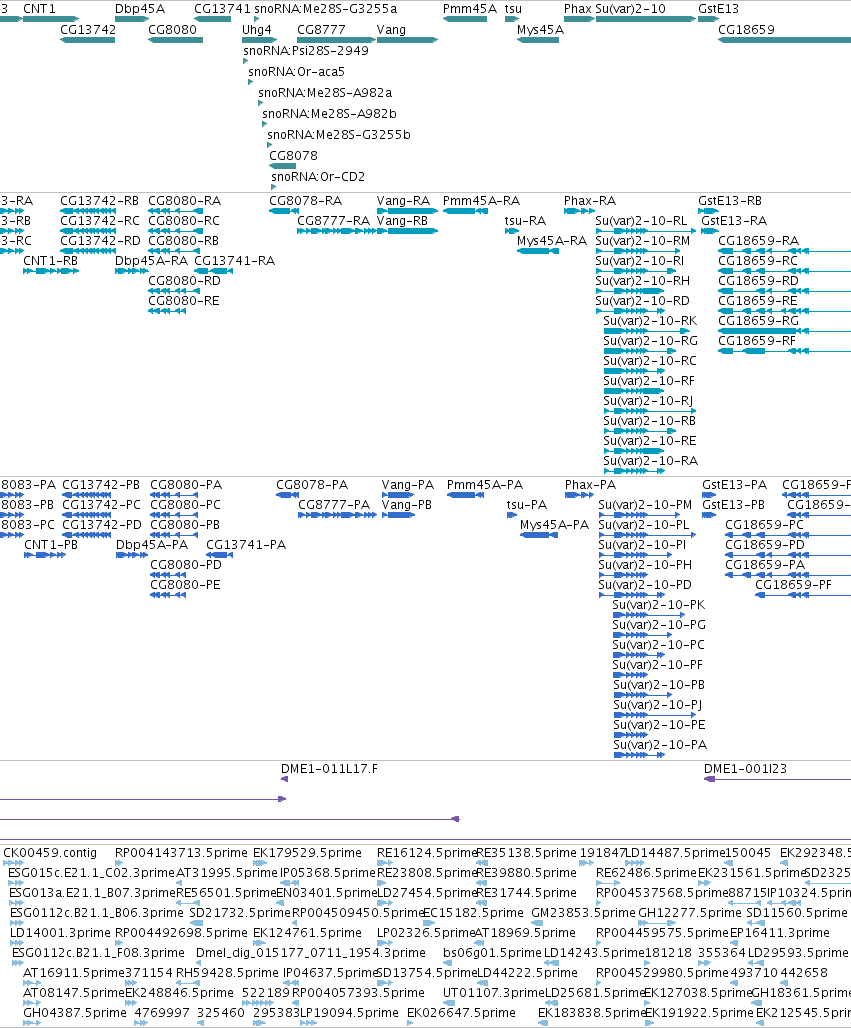Viewport: 851px width, 1028px height.
Task: Click the Phax-RA transcript label
Action: tap(590, 201)
